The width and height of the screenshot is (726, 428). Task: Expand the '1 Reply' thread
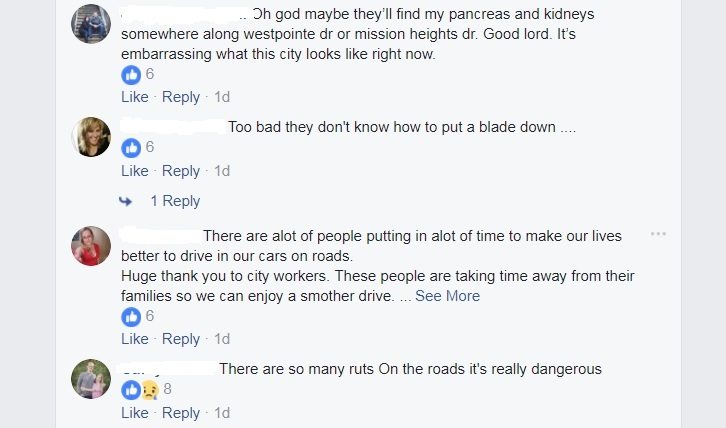click(x=175, y=201)
